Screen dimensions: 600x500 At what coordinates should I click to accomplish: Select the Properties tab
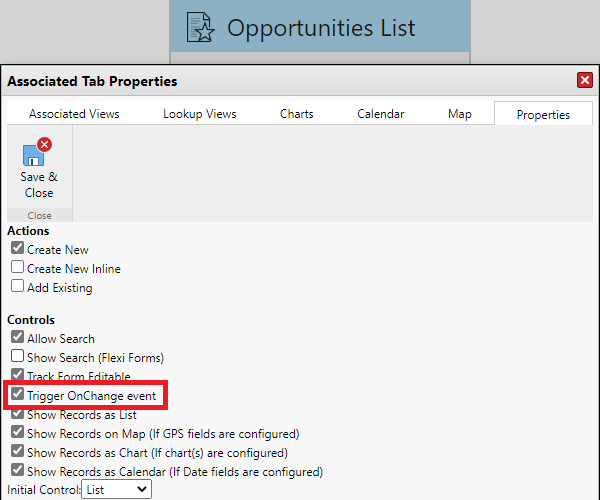[x=543, y=115]
